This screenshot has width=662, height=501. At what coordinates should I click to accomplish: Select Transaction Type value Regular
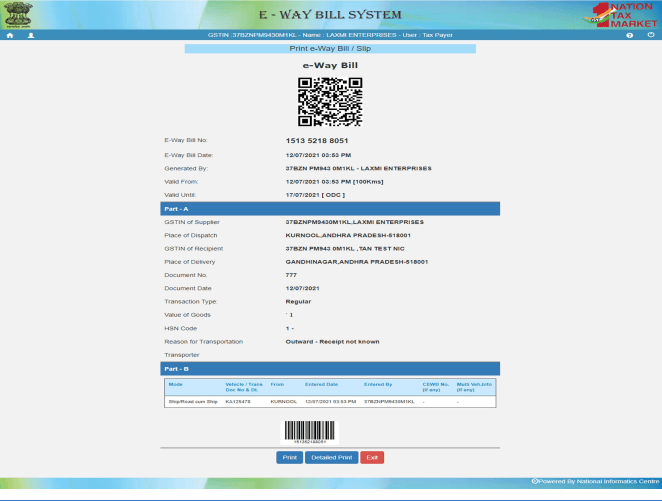click(x=298, y=302)
